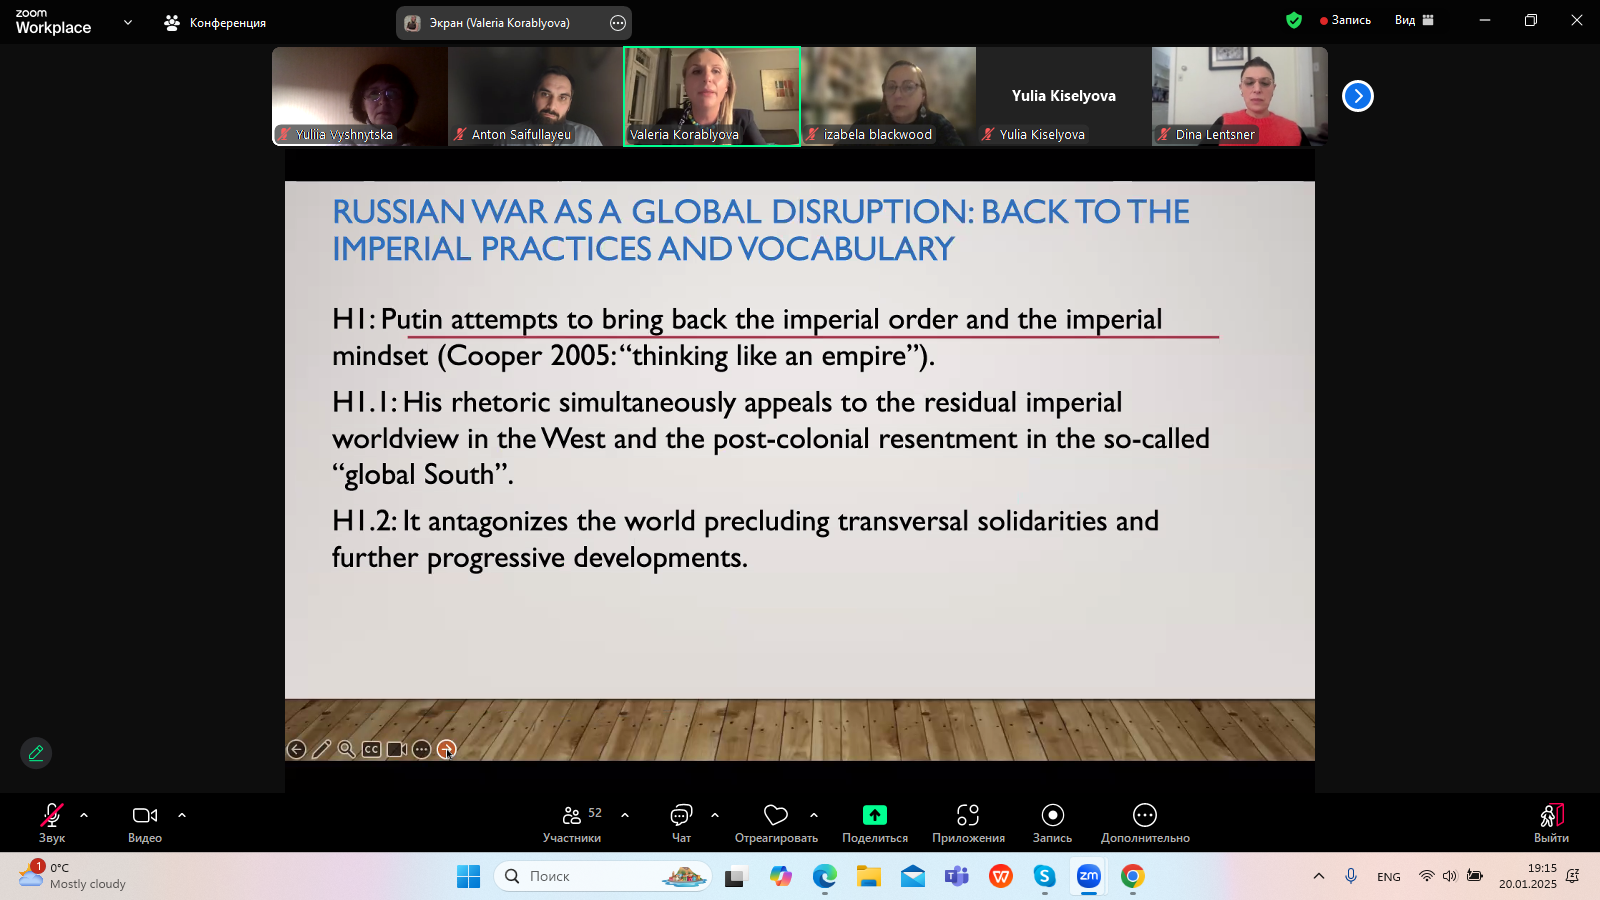This screenshot has width=1600, height=900.
Task: Click the Record button in toolbar
Action: click(1052, 816)
